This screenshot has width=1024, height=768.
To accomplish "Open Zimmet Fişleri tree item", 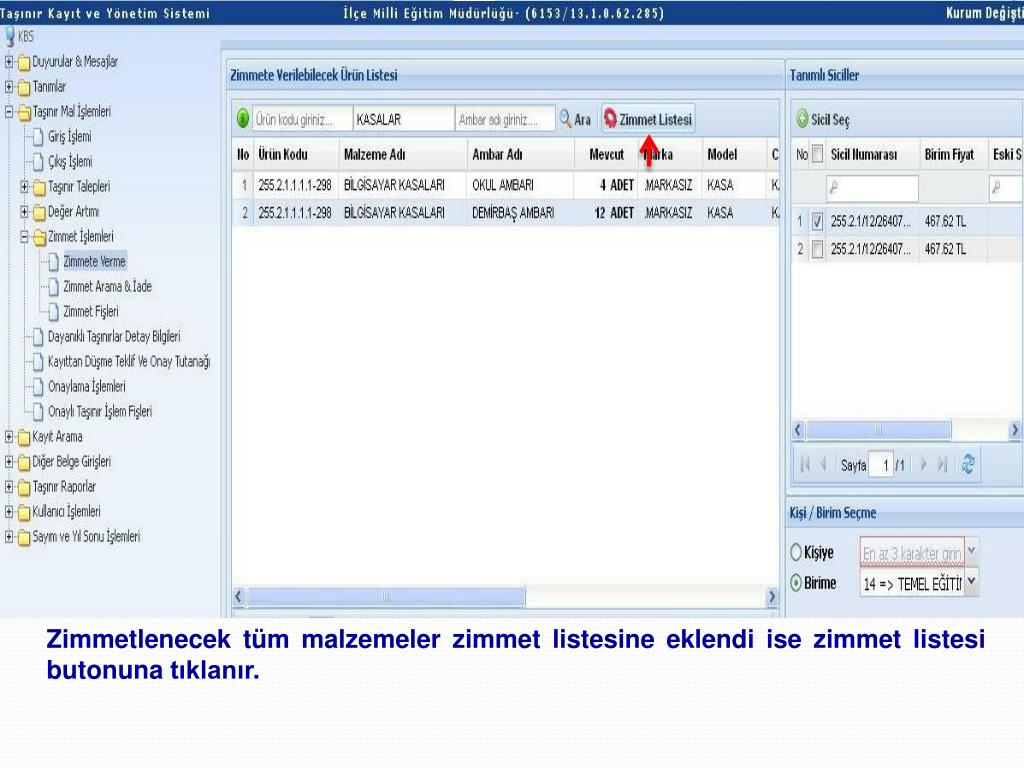I will pos(91,312).
